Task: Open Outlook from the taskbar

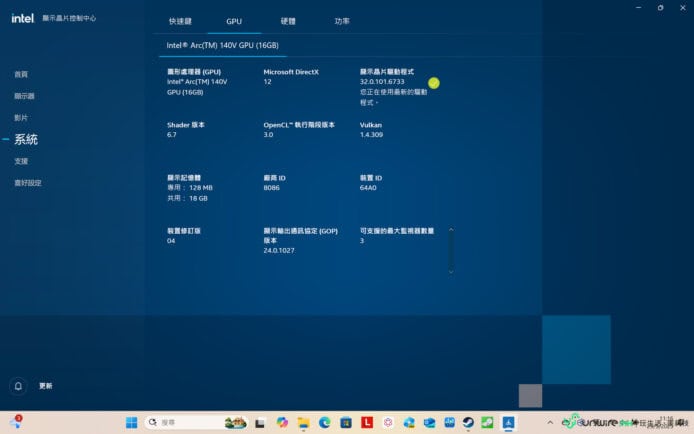Action: tap(429, 423)
